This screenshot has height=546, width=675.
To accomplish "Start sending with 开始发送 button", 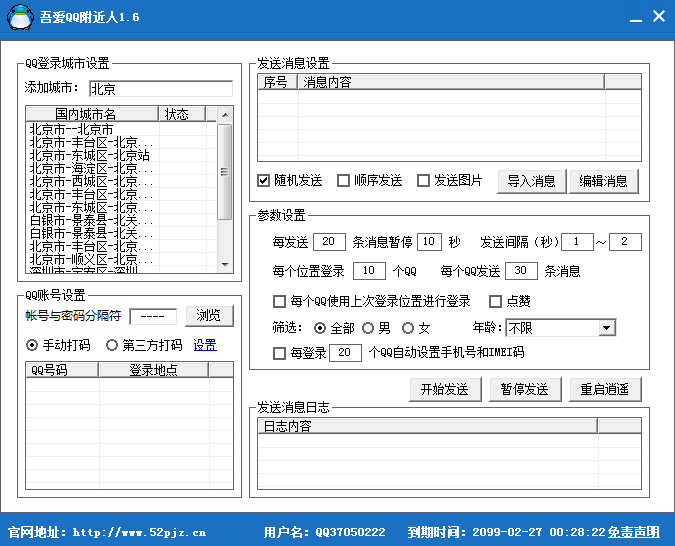I will [446, 389].
